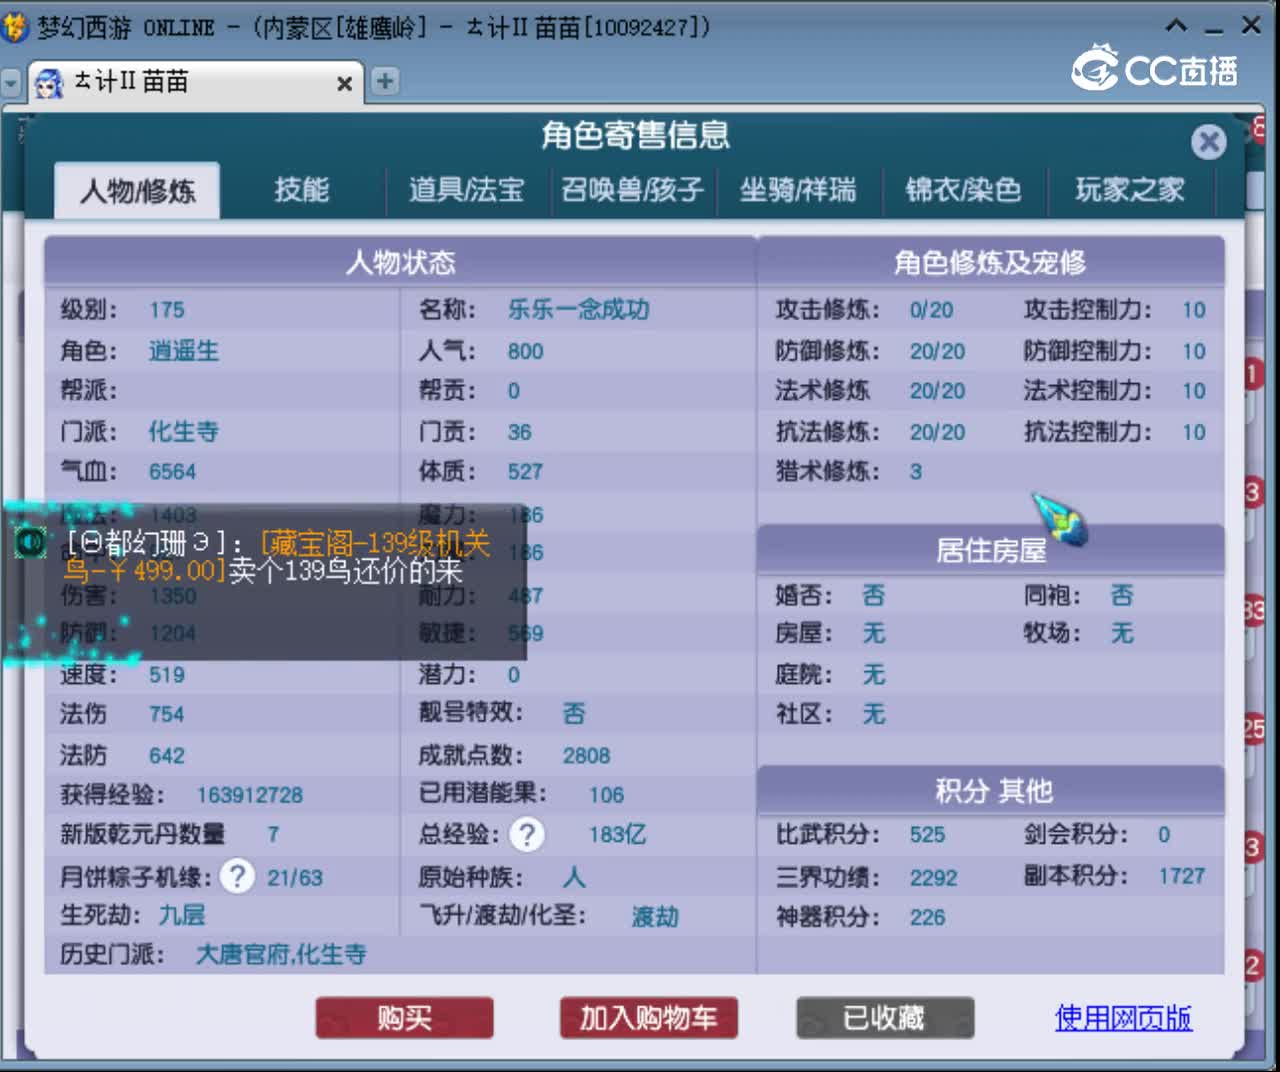
Task: Open the 坐骑/祥瑞 tab
Action: click(798, 189)
